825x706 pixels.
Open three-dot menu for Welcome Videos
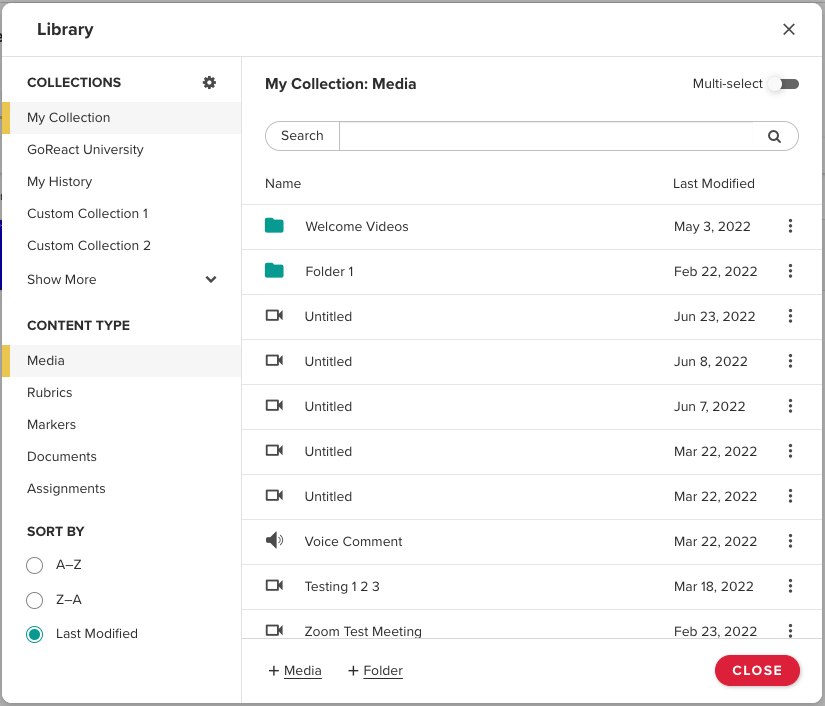coord(790,226)
